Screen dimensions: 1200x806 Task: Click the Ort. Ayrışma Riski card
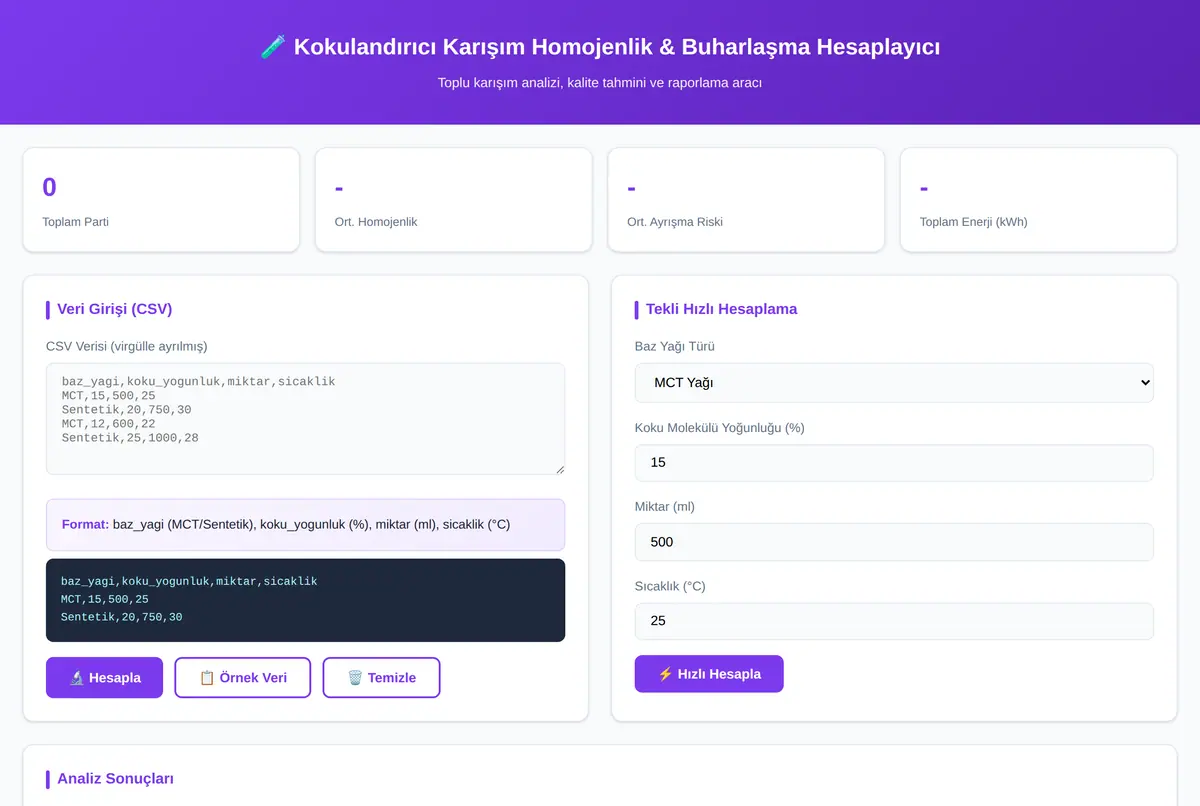[x=746, y=200]
